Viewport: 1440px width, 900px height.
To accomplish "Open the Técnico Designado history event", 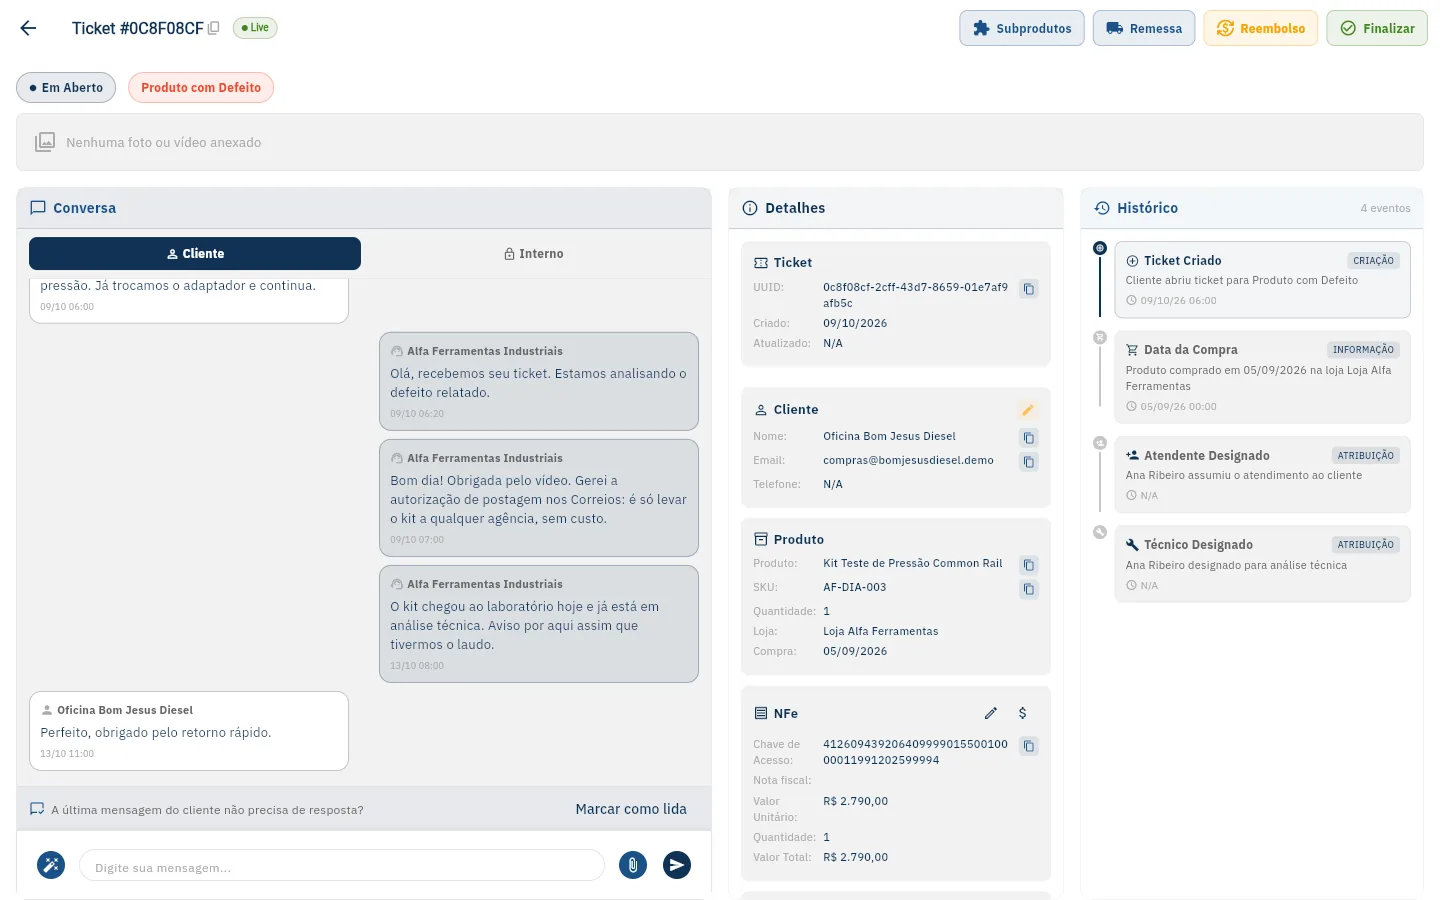I will point(1262,564).
